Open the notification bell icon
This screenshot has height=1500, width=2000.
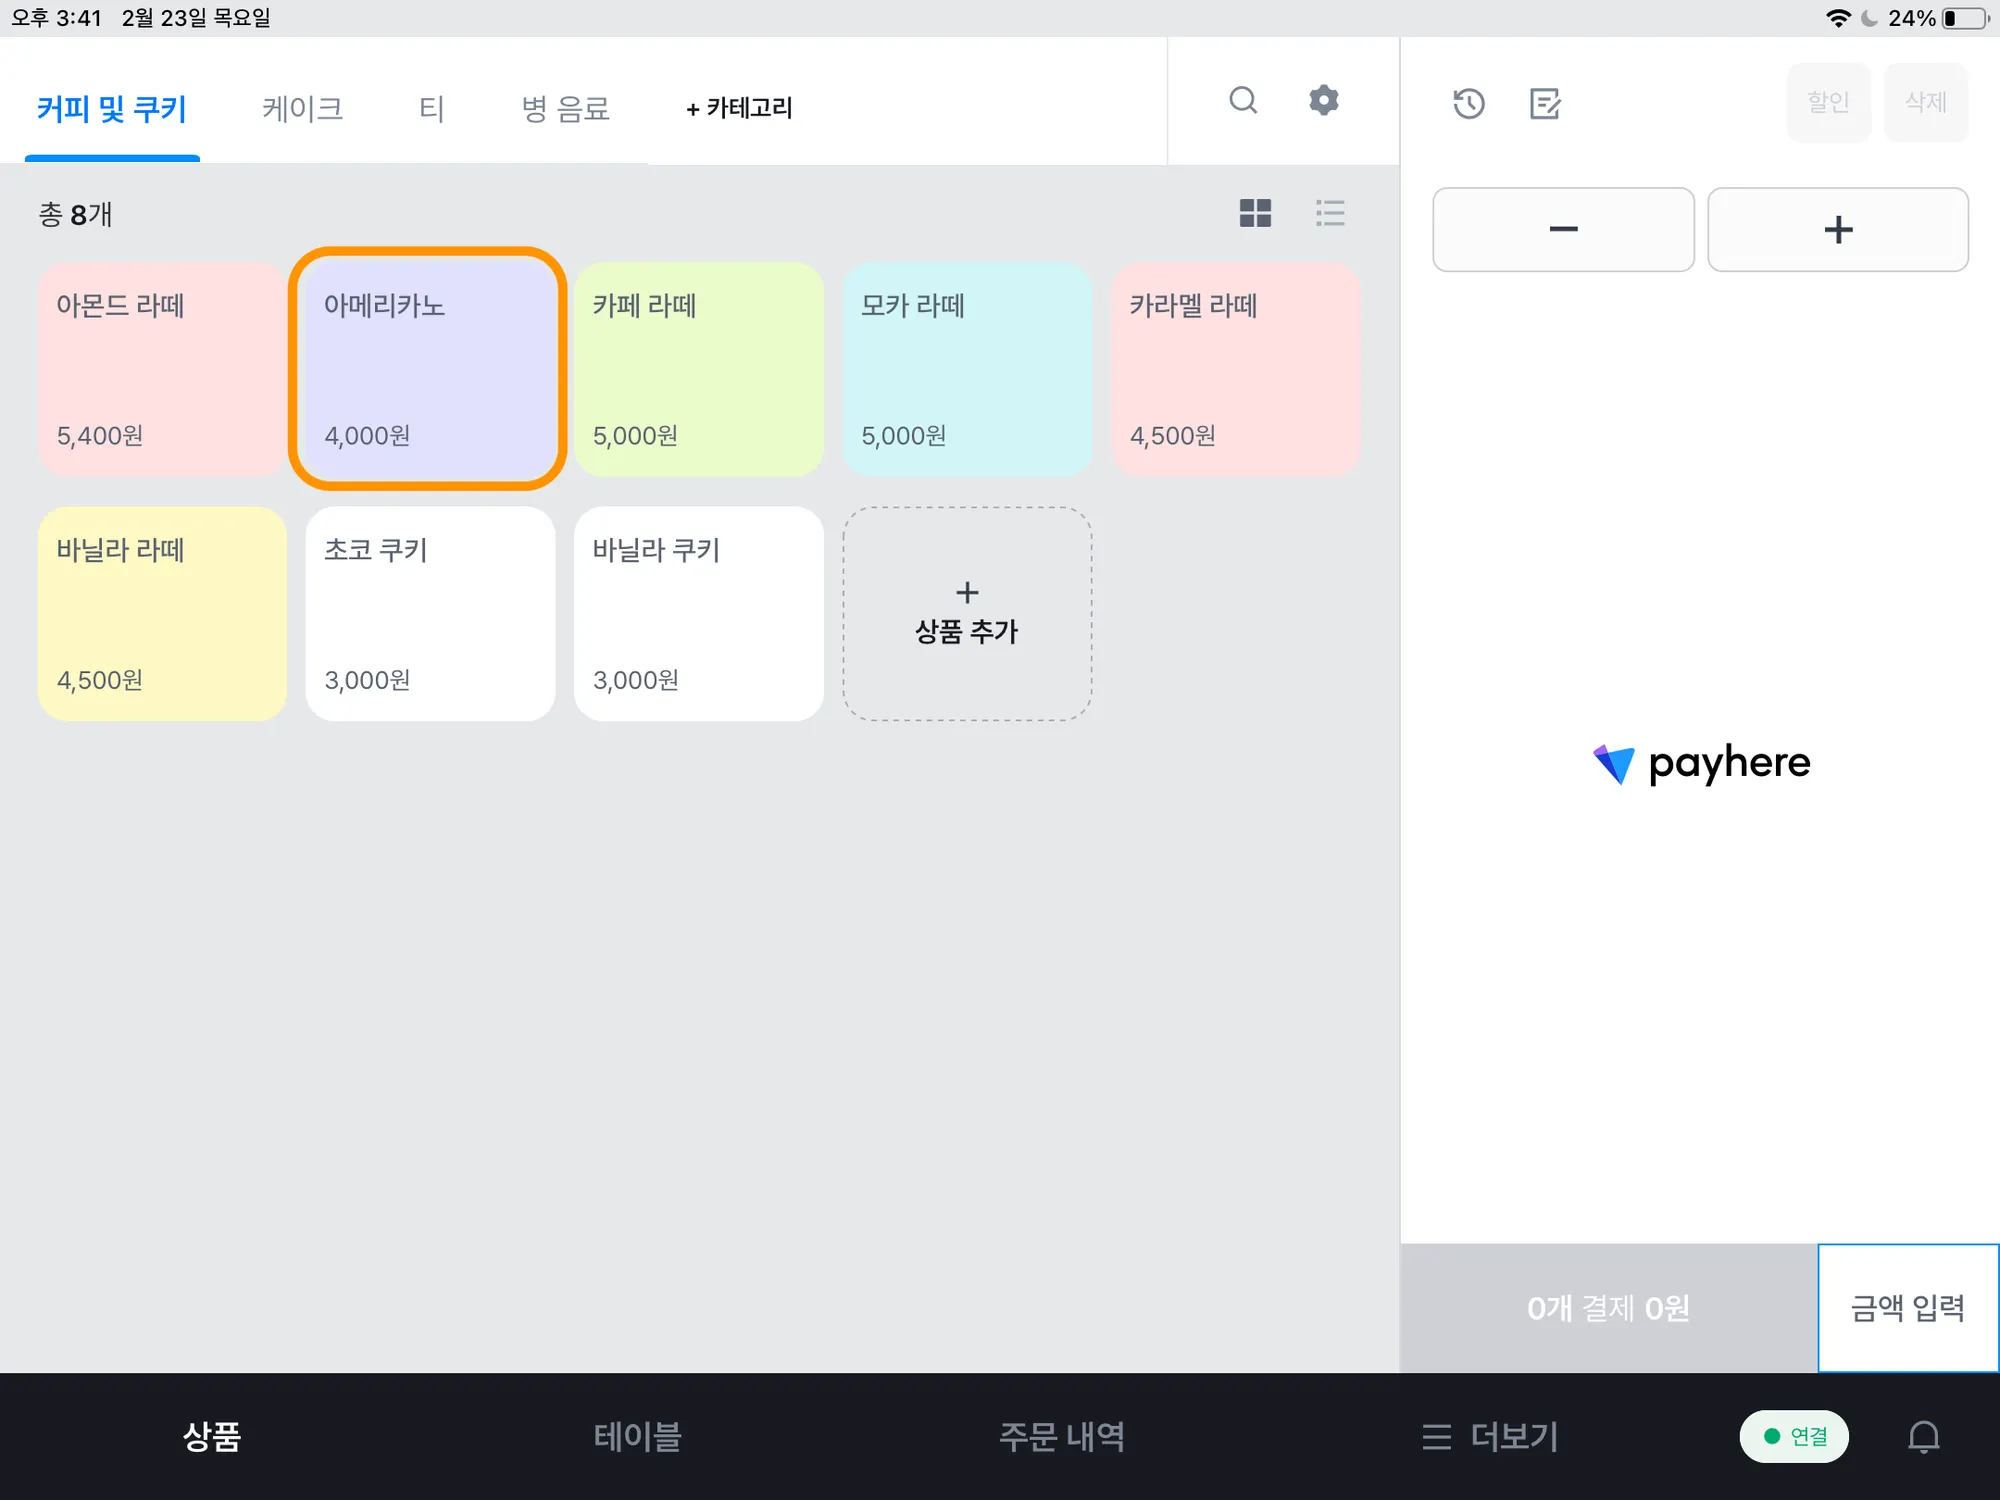[x=1923, y=1437]
